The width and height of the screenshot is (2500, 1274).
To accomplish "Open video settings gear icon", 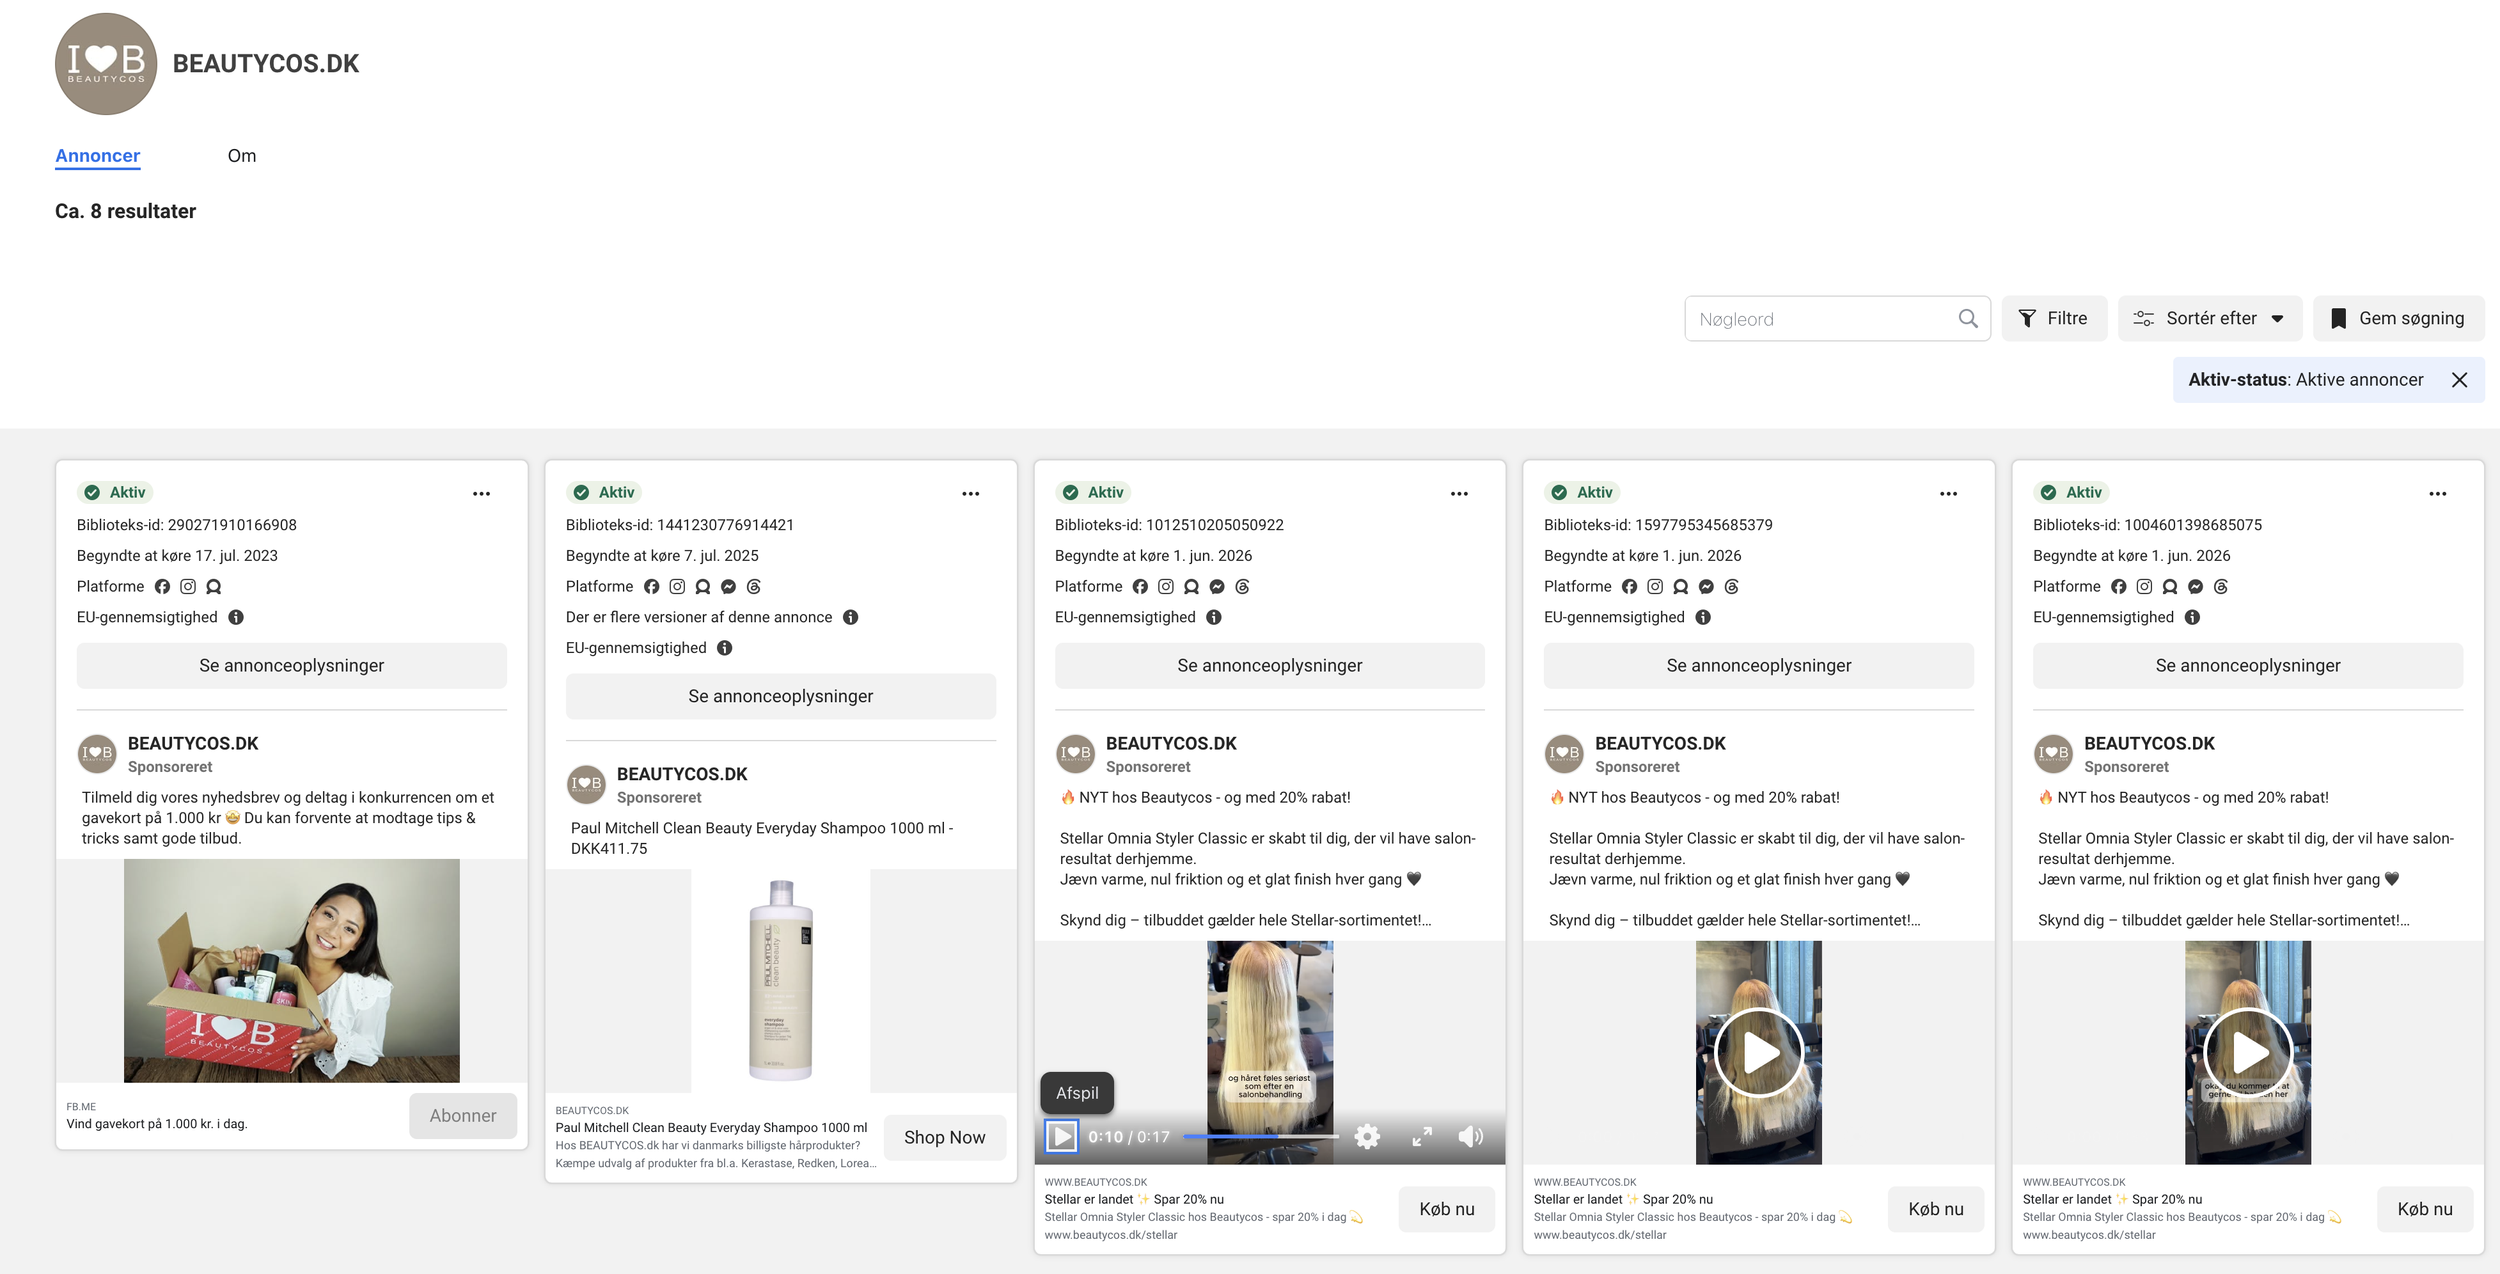I will 1367,1137.
